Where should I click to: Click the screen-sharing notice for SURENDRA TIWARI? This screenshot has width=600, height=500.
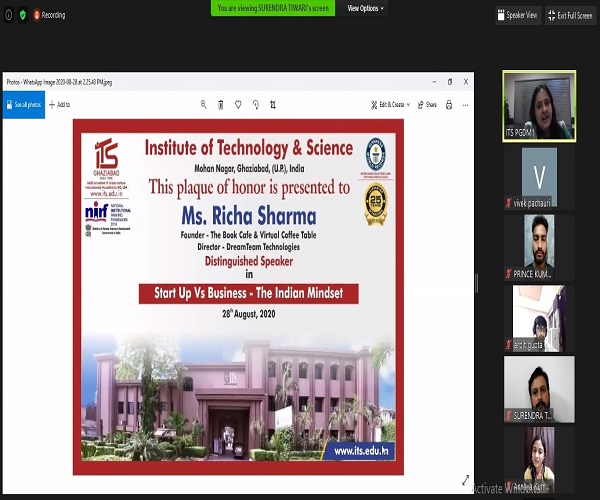coord(273,8)
